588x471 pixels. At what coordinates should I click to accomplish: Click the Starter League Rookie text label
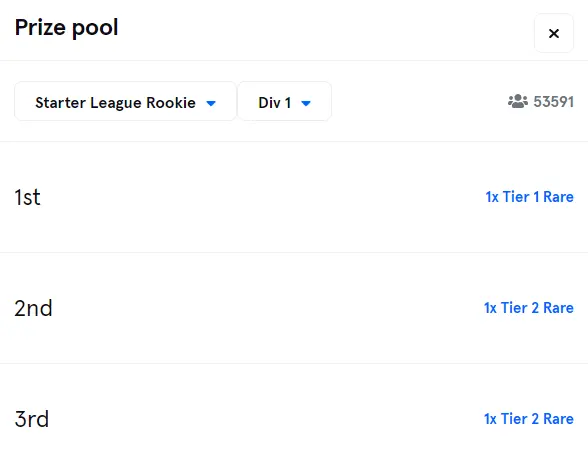[115, 103]
